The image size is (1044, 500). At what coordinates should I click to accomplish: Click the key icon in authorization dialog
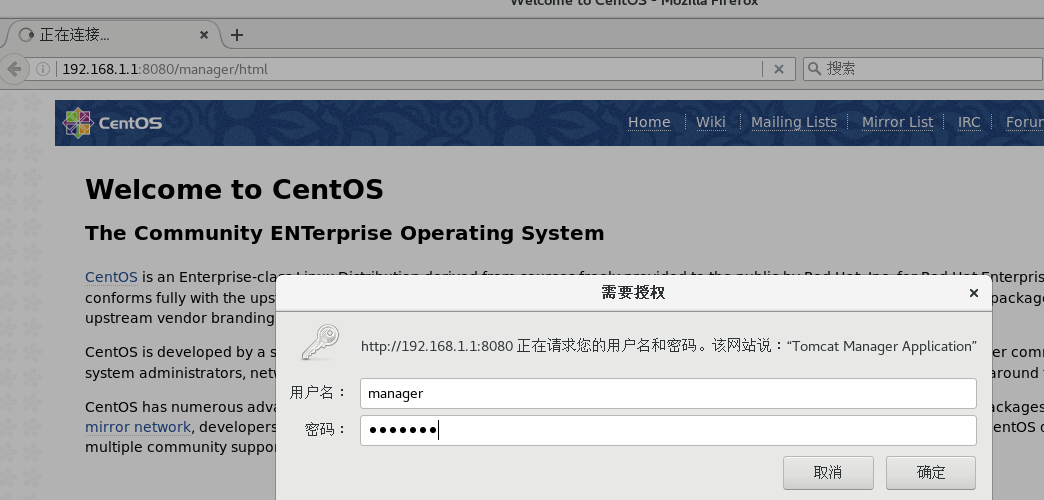coord(320,343)
